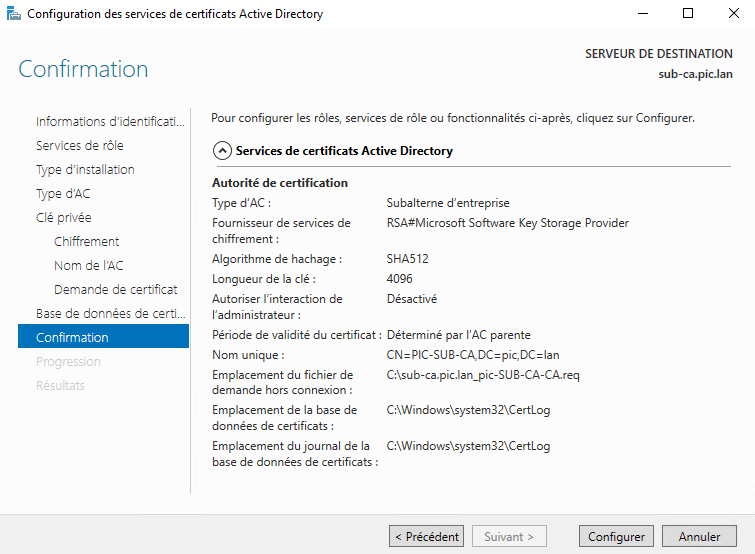Click the large Confirmation page title
Image resolution: width=755 pixels, height=554 pixels.
(x=83, y=69)
